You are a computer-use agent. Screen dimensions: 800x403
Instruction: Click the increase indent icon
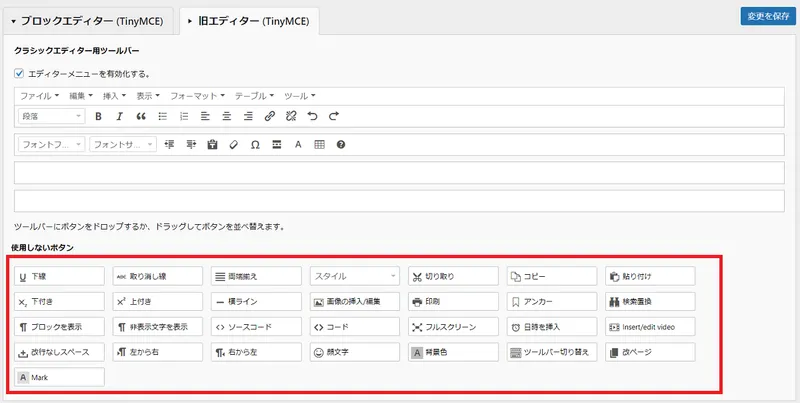click(191, 145)
